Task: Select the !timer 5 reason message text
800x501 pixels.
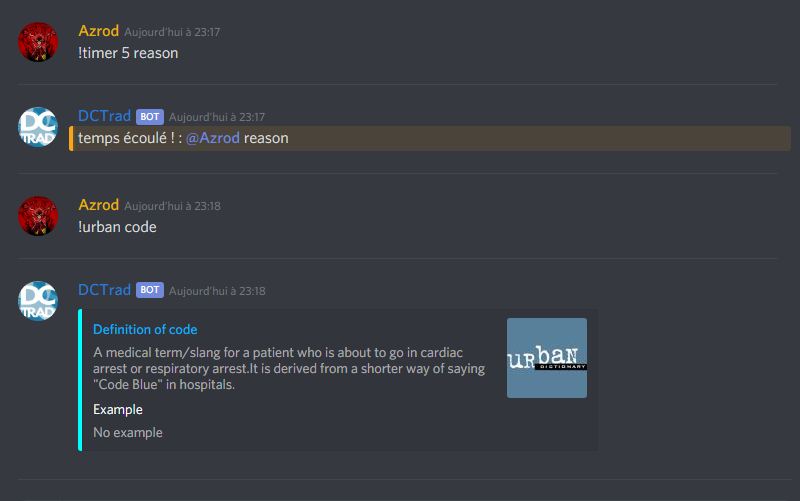Action: point(128,53)
